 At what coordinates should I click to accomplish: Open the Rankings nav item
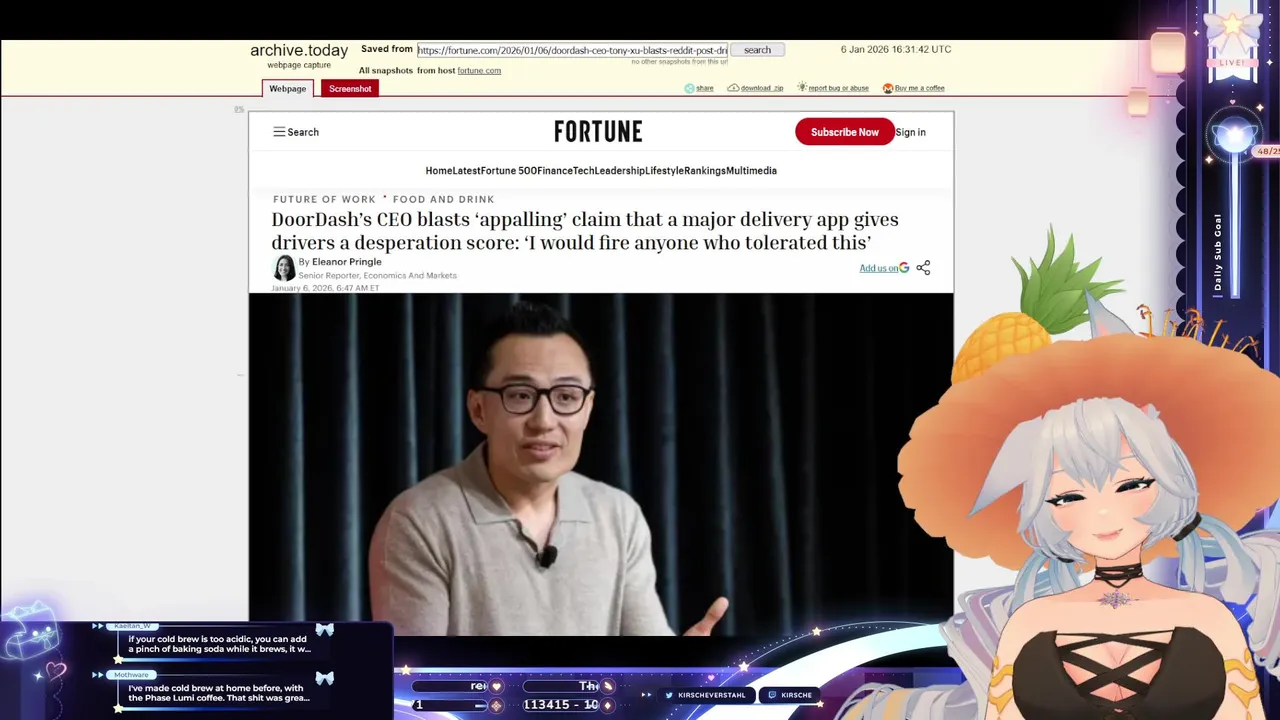[705, 171]
